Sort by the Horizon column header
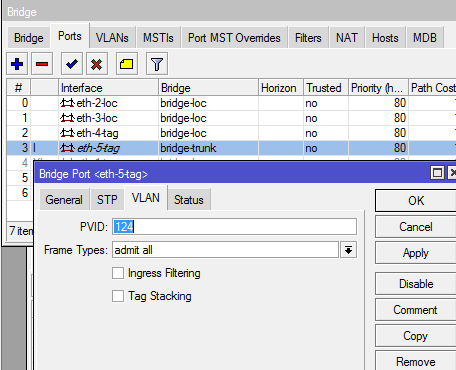Screen dimensions: 456x370 tap(281, 88)
